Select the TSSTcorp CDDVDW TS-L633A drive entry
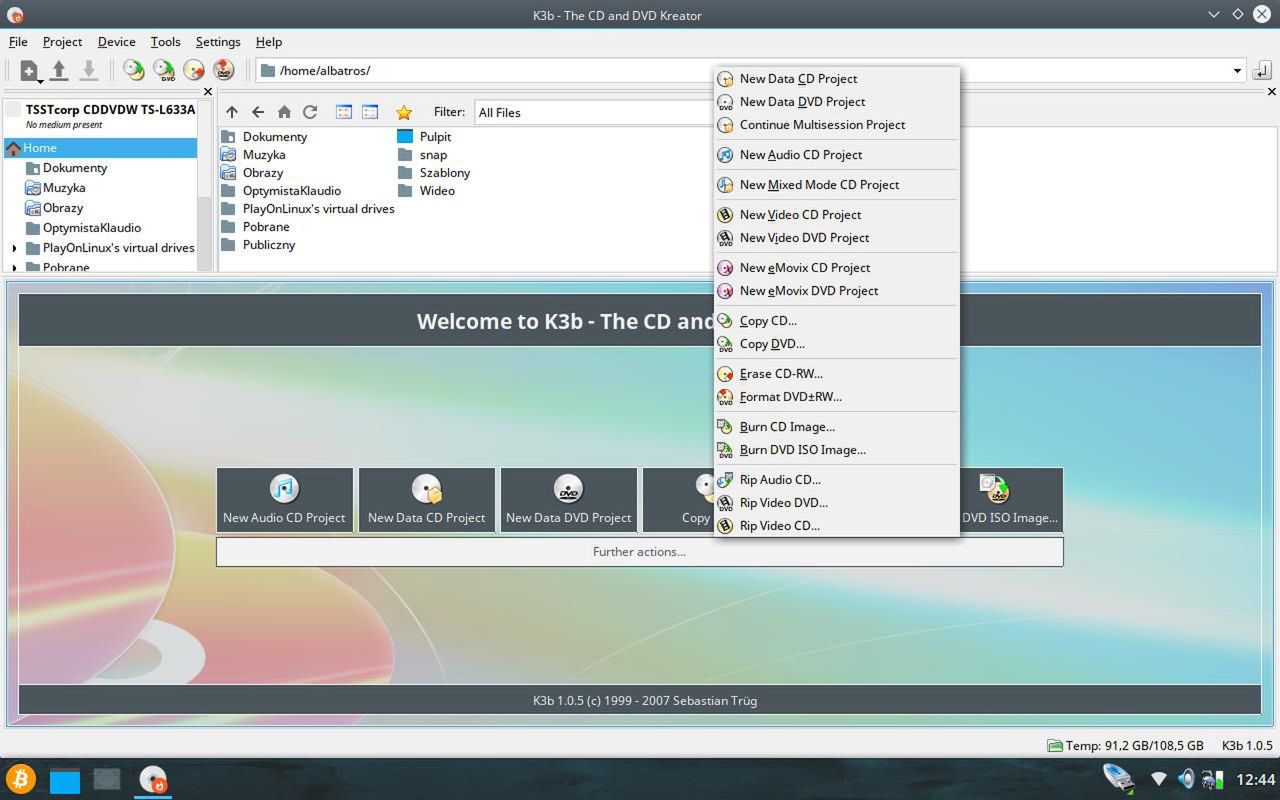Viewport: 1280px width, 800px height. pyautogui.click(x=100, y=116)
